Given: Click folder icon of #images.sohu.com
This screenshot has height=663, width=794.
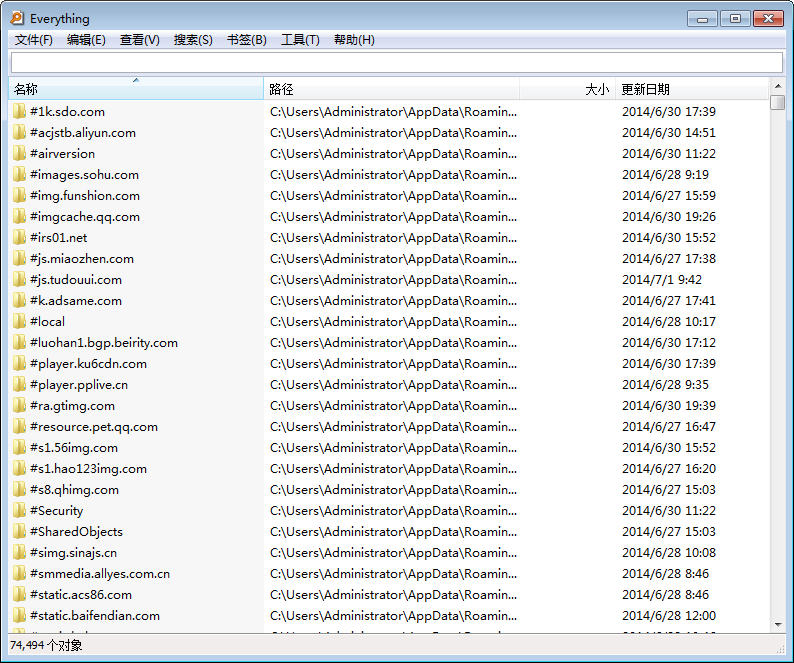Looking at the screenshot, I should (x=19, y=175).
